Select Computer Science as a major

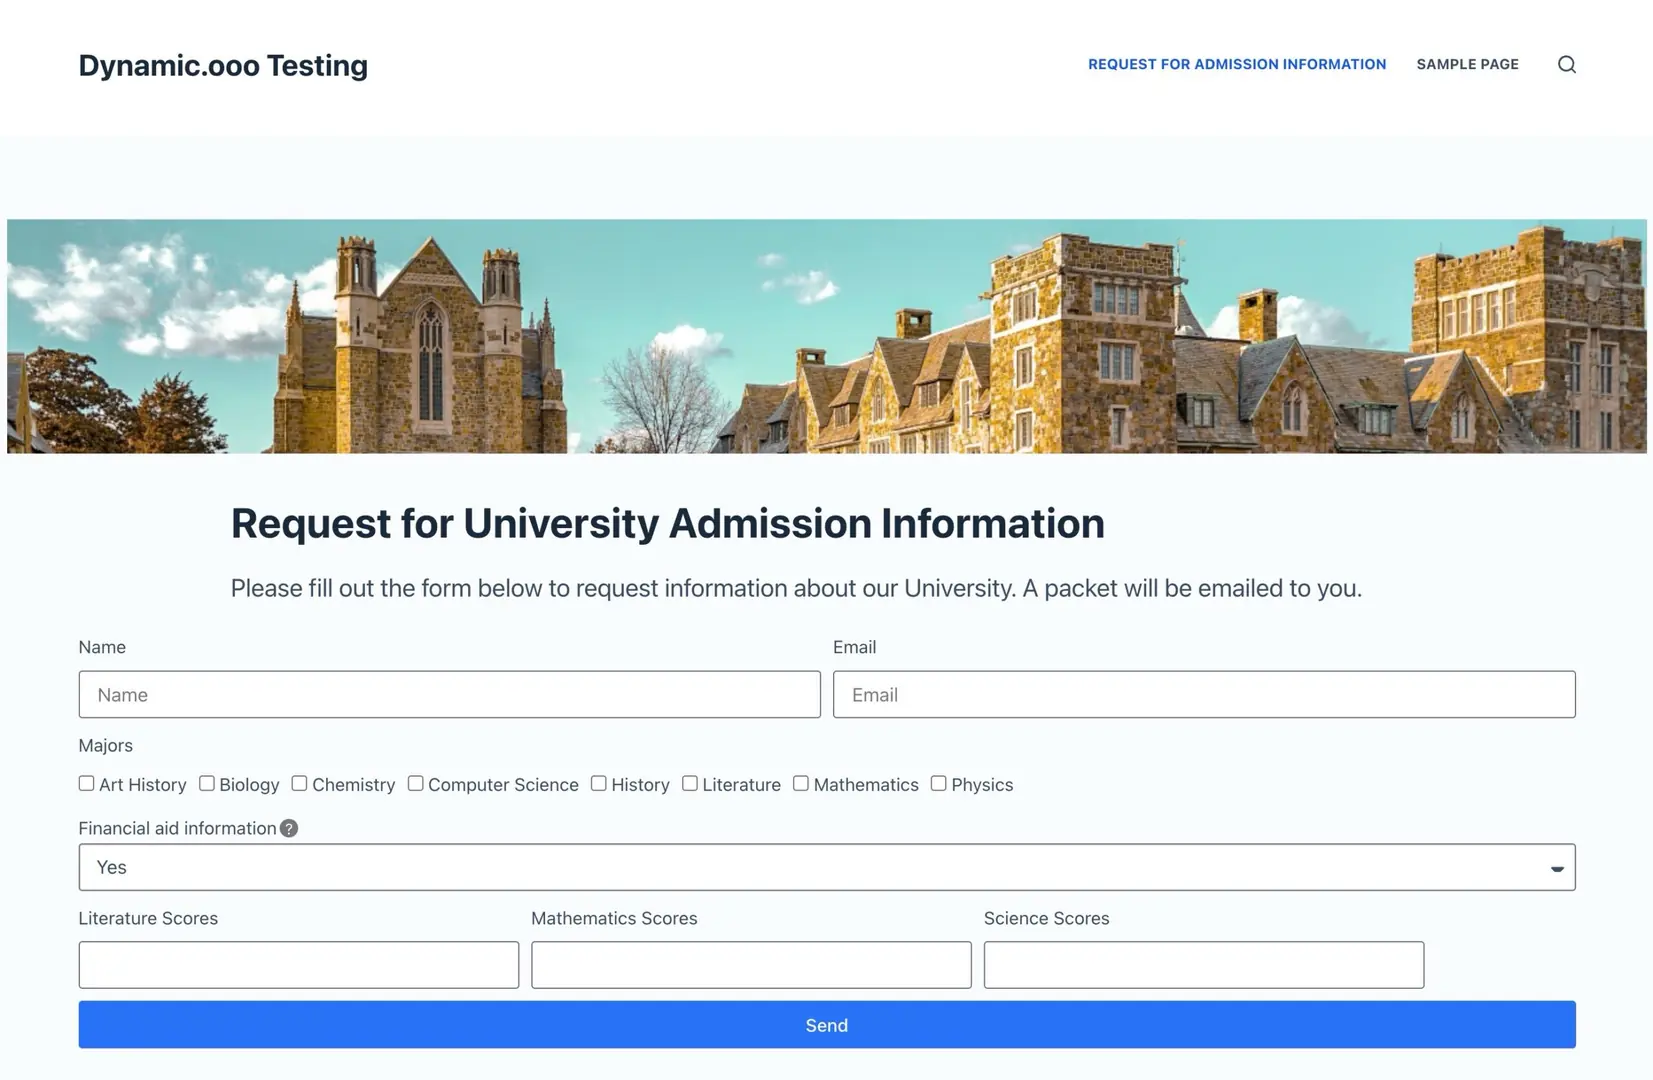tap(415, 783)
